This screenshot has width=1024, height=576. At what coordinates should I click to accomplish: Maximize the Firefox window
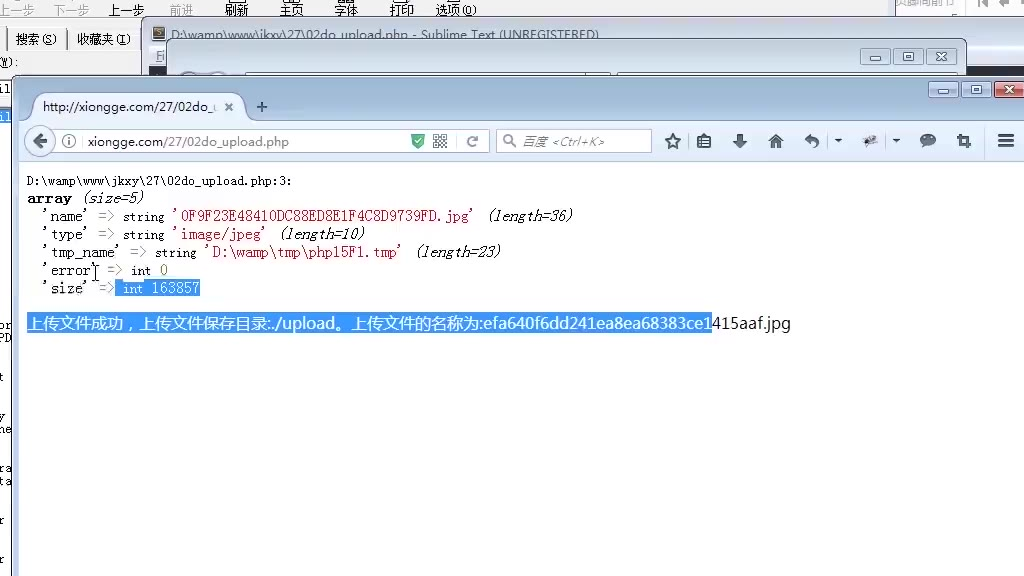[x=976, y=89]
